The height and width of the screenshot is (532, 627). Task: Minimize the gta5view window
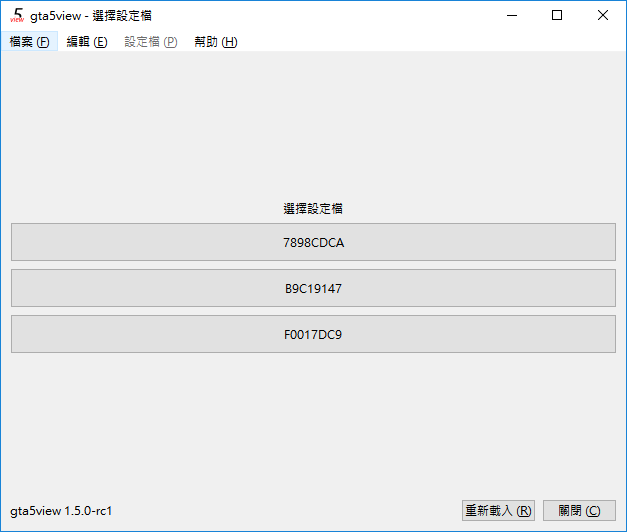point(512,15)
